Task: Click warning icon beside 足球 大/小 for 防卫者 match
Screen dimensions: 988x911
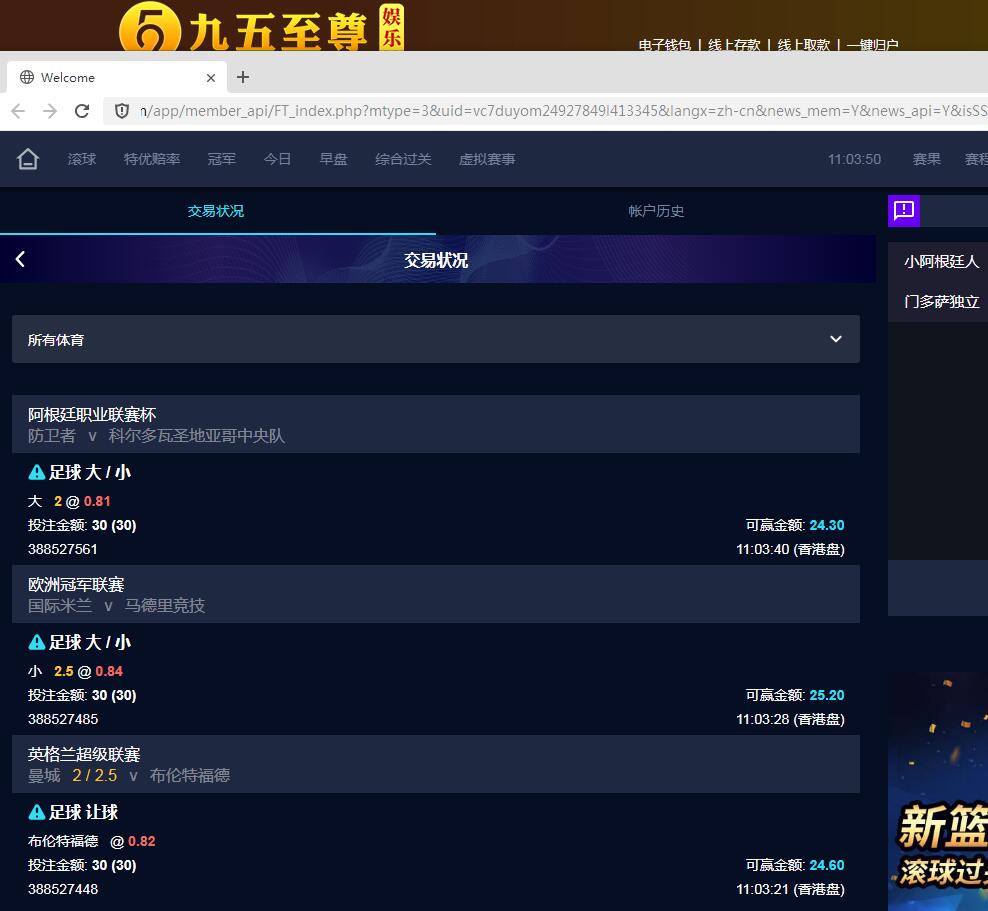Action: point(37,472)
